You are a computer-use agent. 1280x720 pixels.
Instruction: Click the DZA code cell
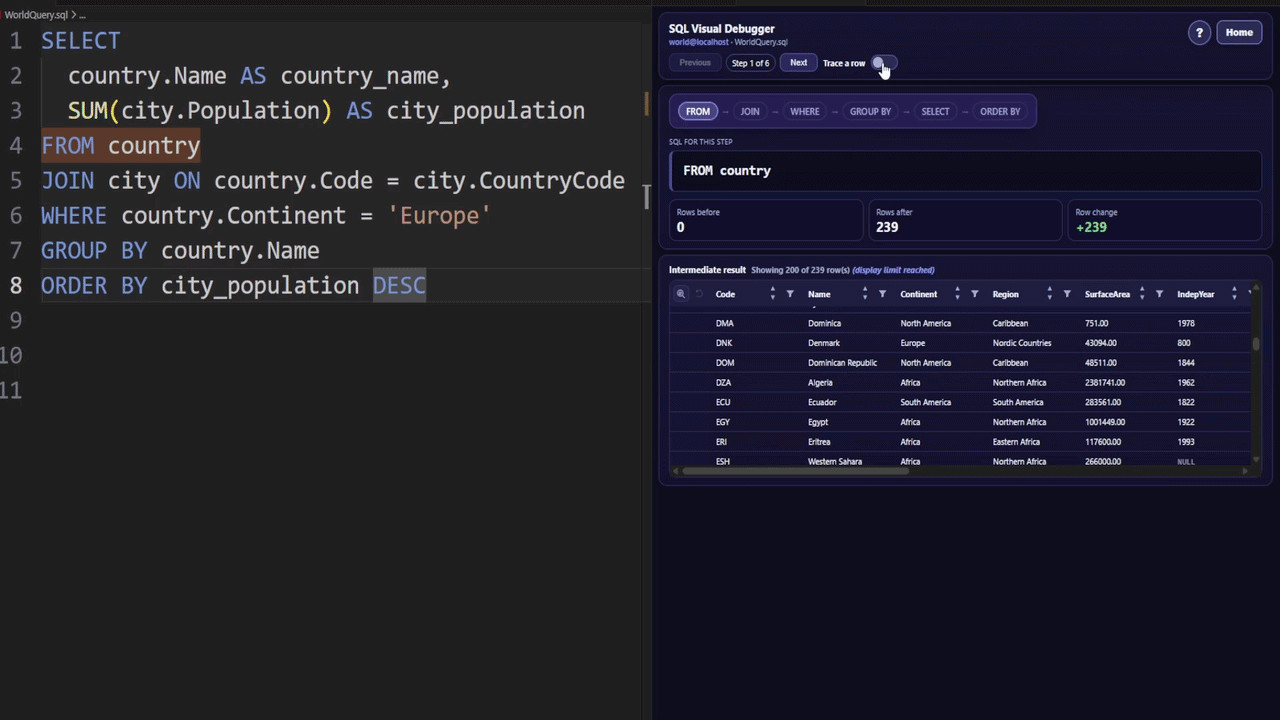pyautogui.click(x=723, y=382)
